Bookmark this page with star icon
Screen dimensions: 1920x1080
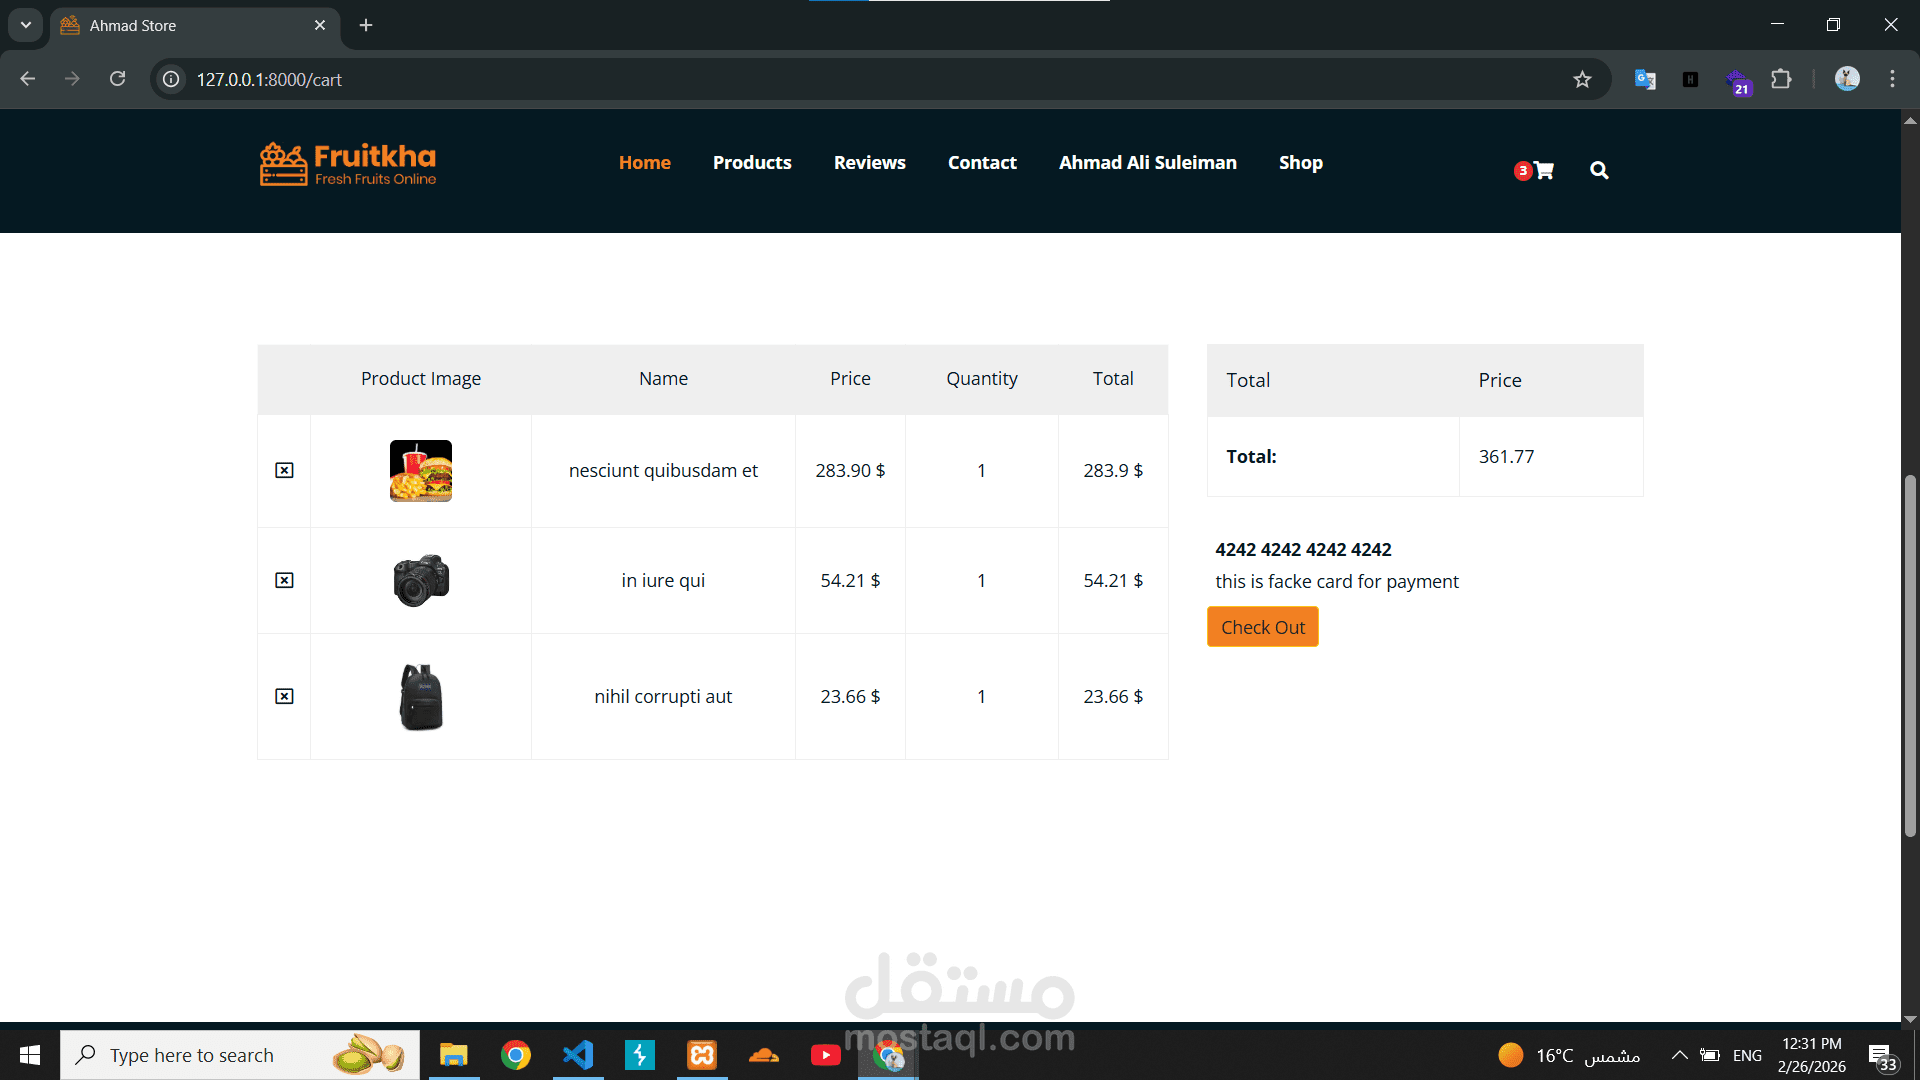pyautogui.click(x=1582, y=79)
